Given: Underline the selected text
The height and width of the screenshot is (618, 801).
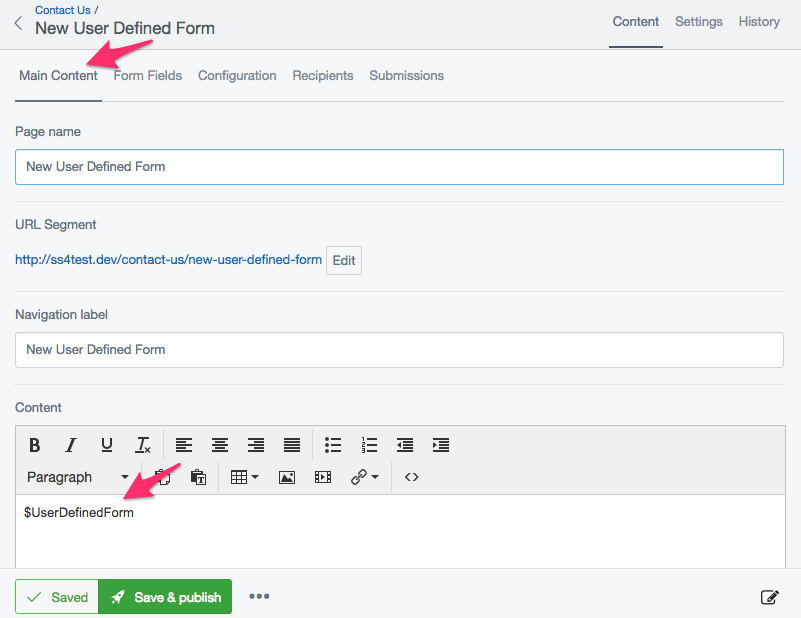Looking at the screenshot, I should (107, 445).
